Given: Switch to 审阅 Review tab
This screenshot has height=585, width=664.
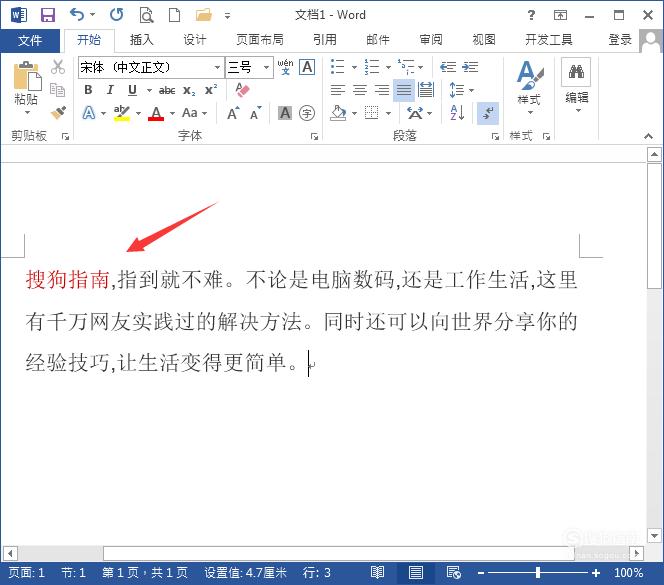Looking at the screenshot, I should point(431,40).
